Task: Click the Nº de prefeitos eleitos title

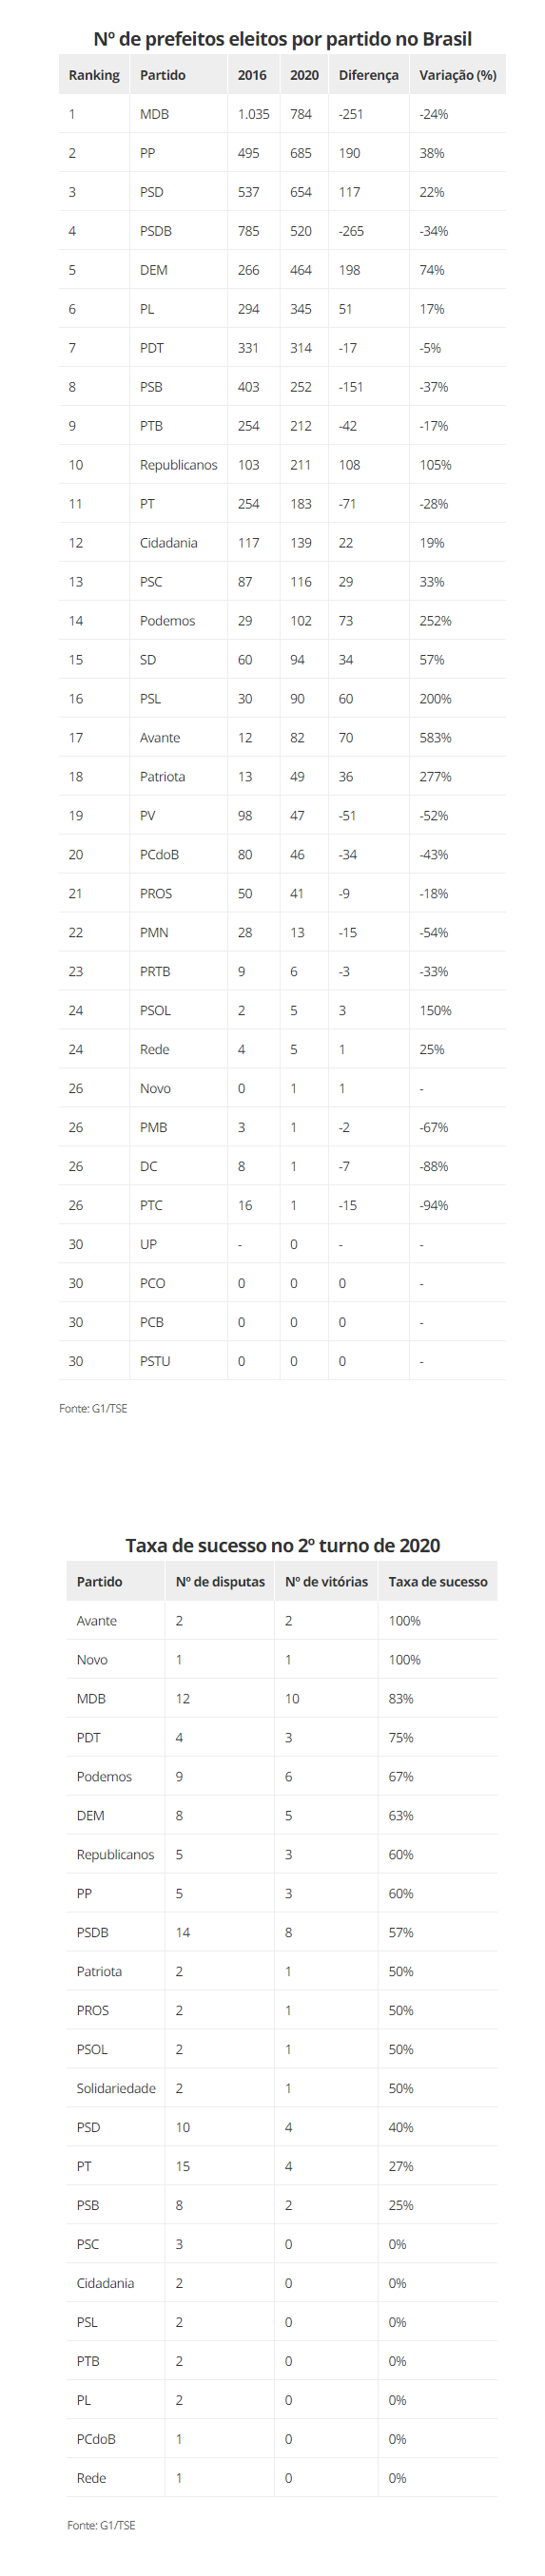Action: (282, 39)
